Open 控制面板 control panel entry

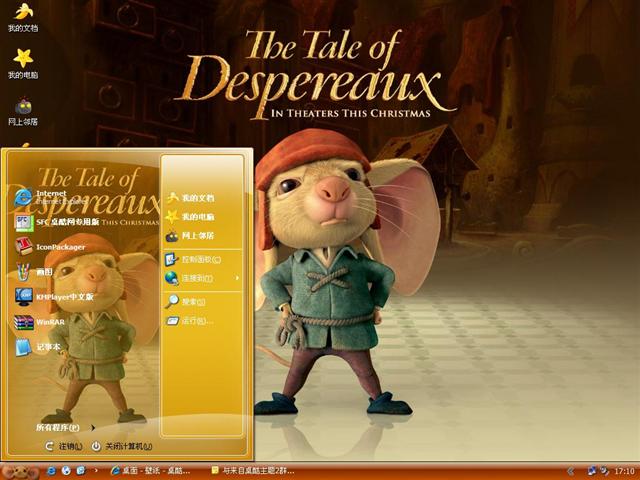click(193, 259)
